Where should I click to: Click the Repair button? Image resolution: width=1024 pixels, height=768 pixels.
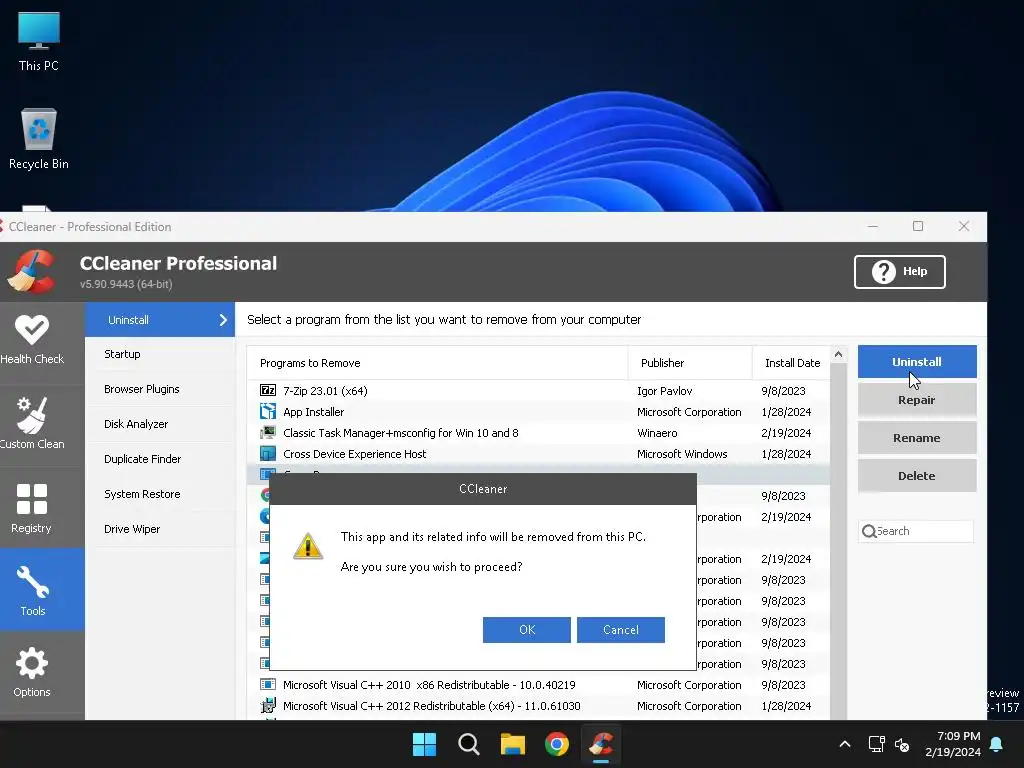point(917,400)
